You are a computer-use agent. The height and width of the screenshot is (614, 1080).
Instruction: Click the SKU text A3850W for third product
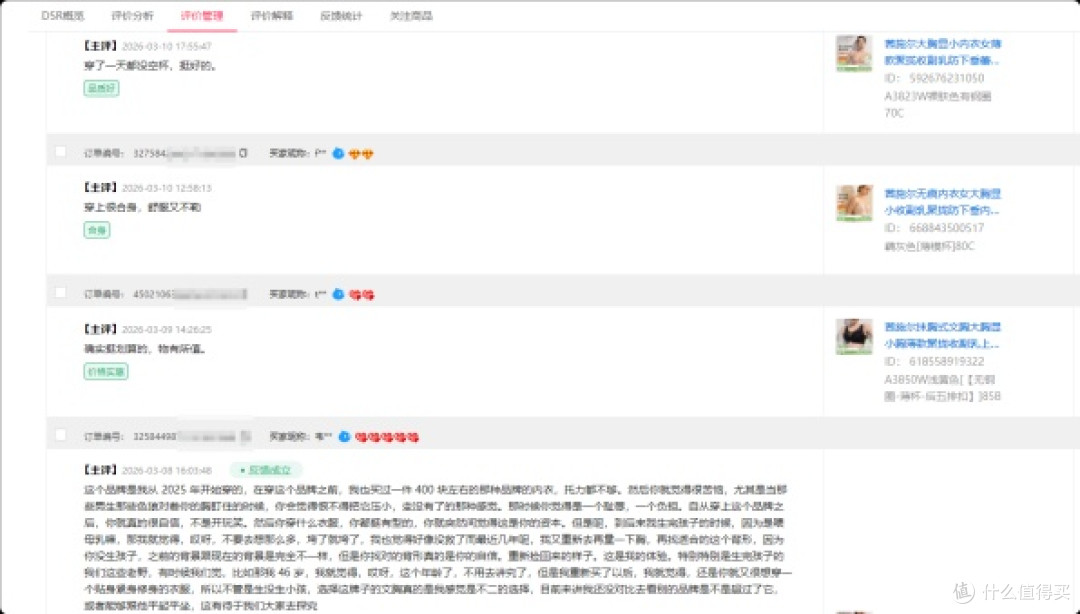pos(942,387)
